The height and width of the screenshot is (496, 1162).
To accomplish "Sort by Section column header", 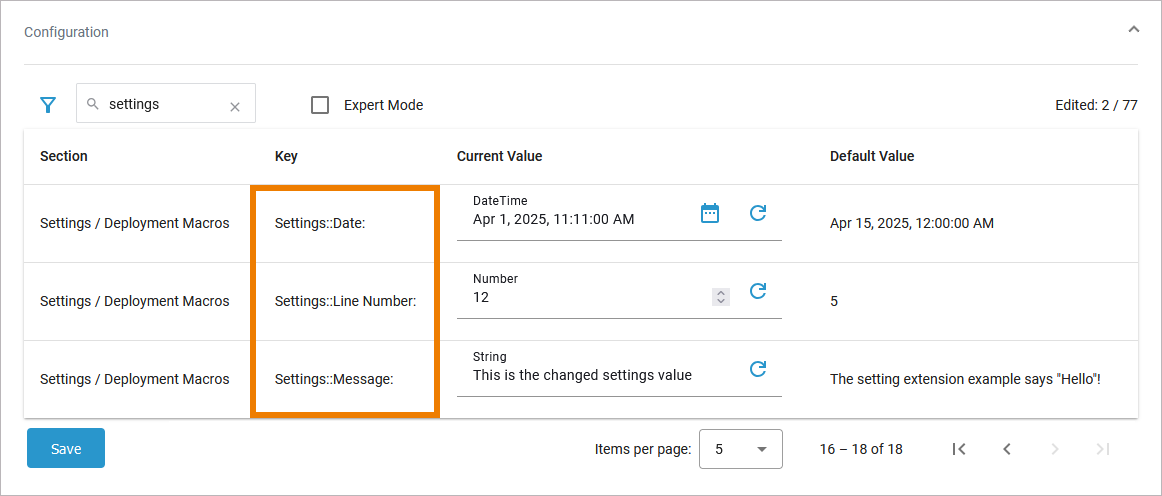I will (64, 156).
